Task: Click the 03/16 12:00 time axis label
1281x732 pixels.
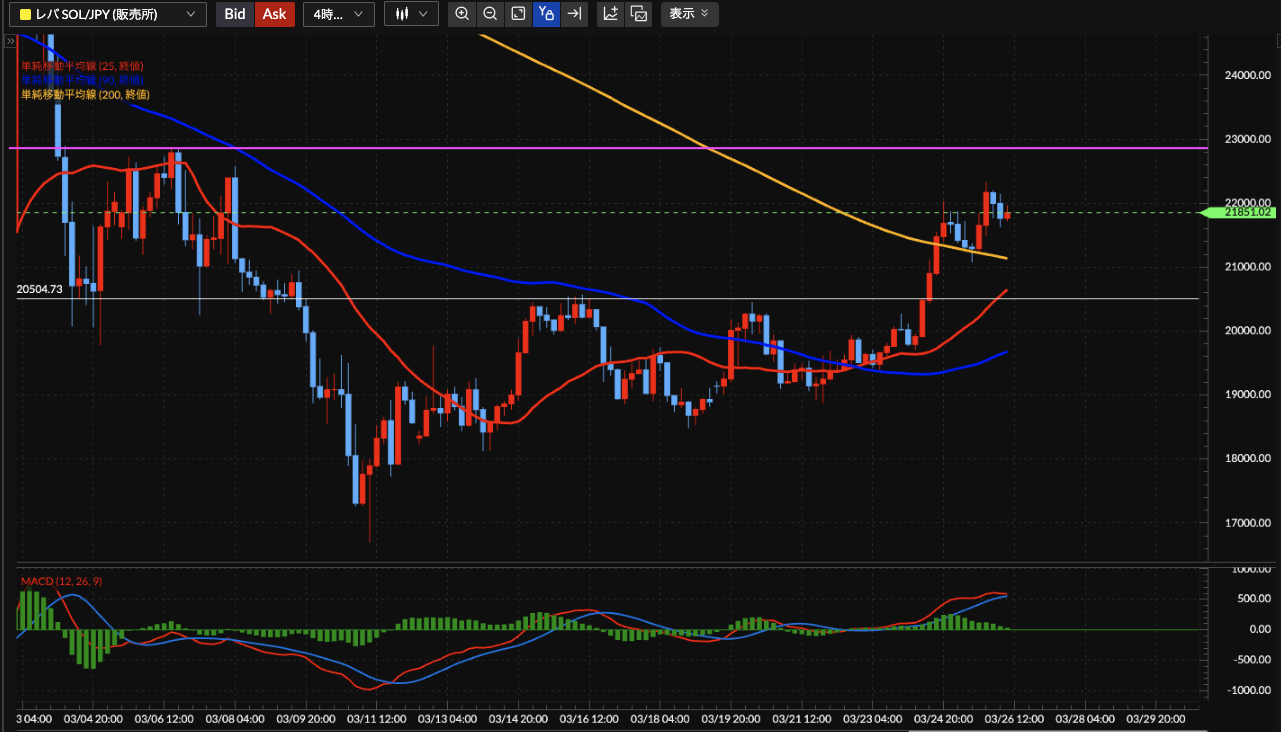Action: coord(589,719)
